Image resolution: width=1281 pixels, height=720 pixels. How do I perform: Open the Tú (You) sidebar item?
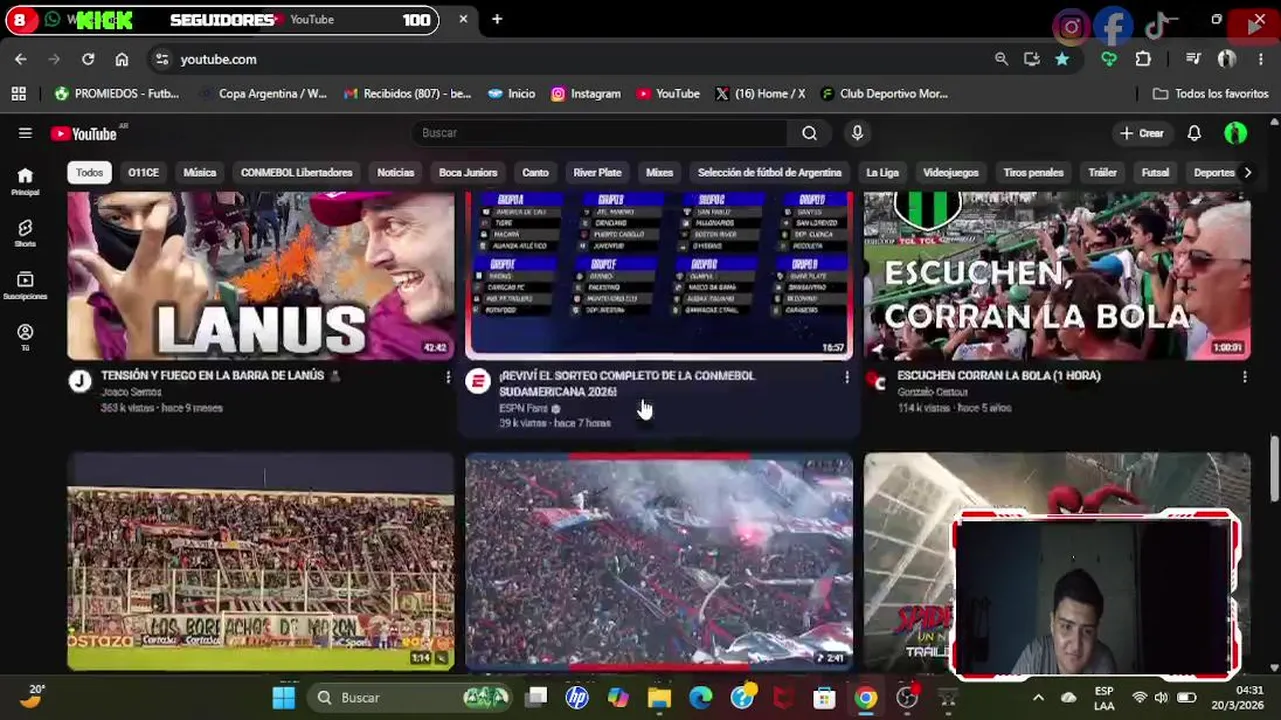(25, 337)
